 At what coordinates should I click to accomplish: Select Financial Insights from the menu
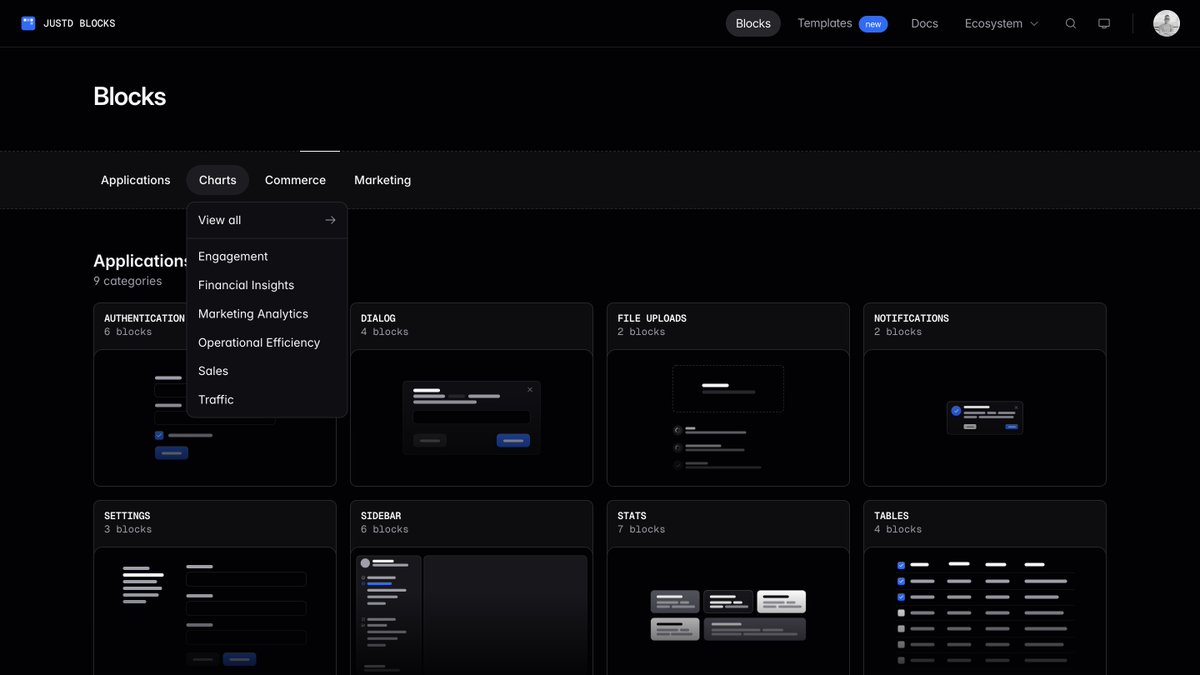pyautogui.click(x=246, y=284)
